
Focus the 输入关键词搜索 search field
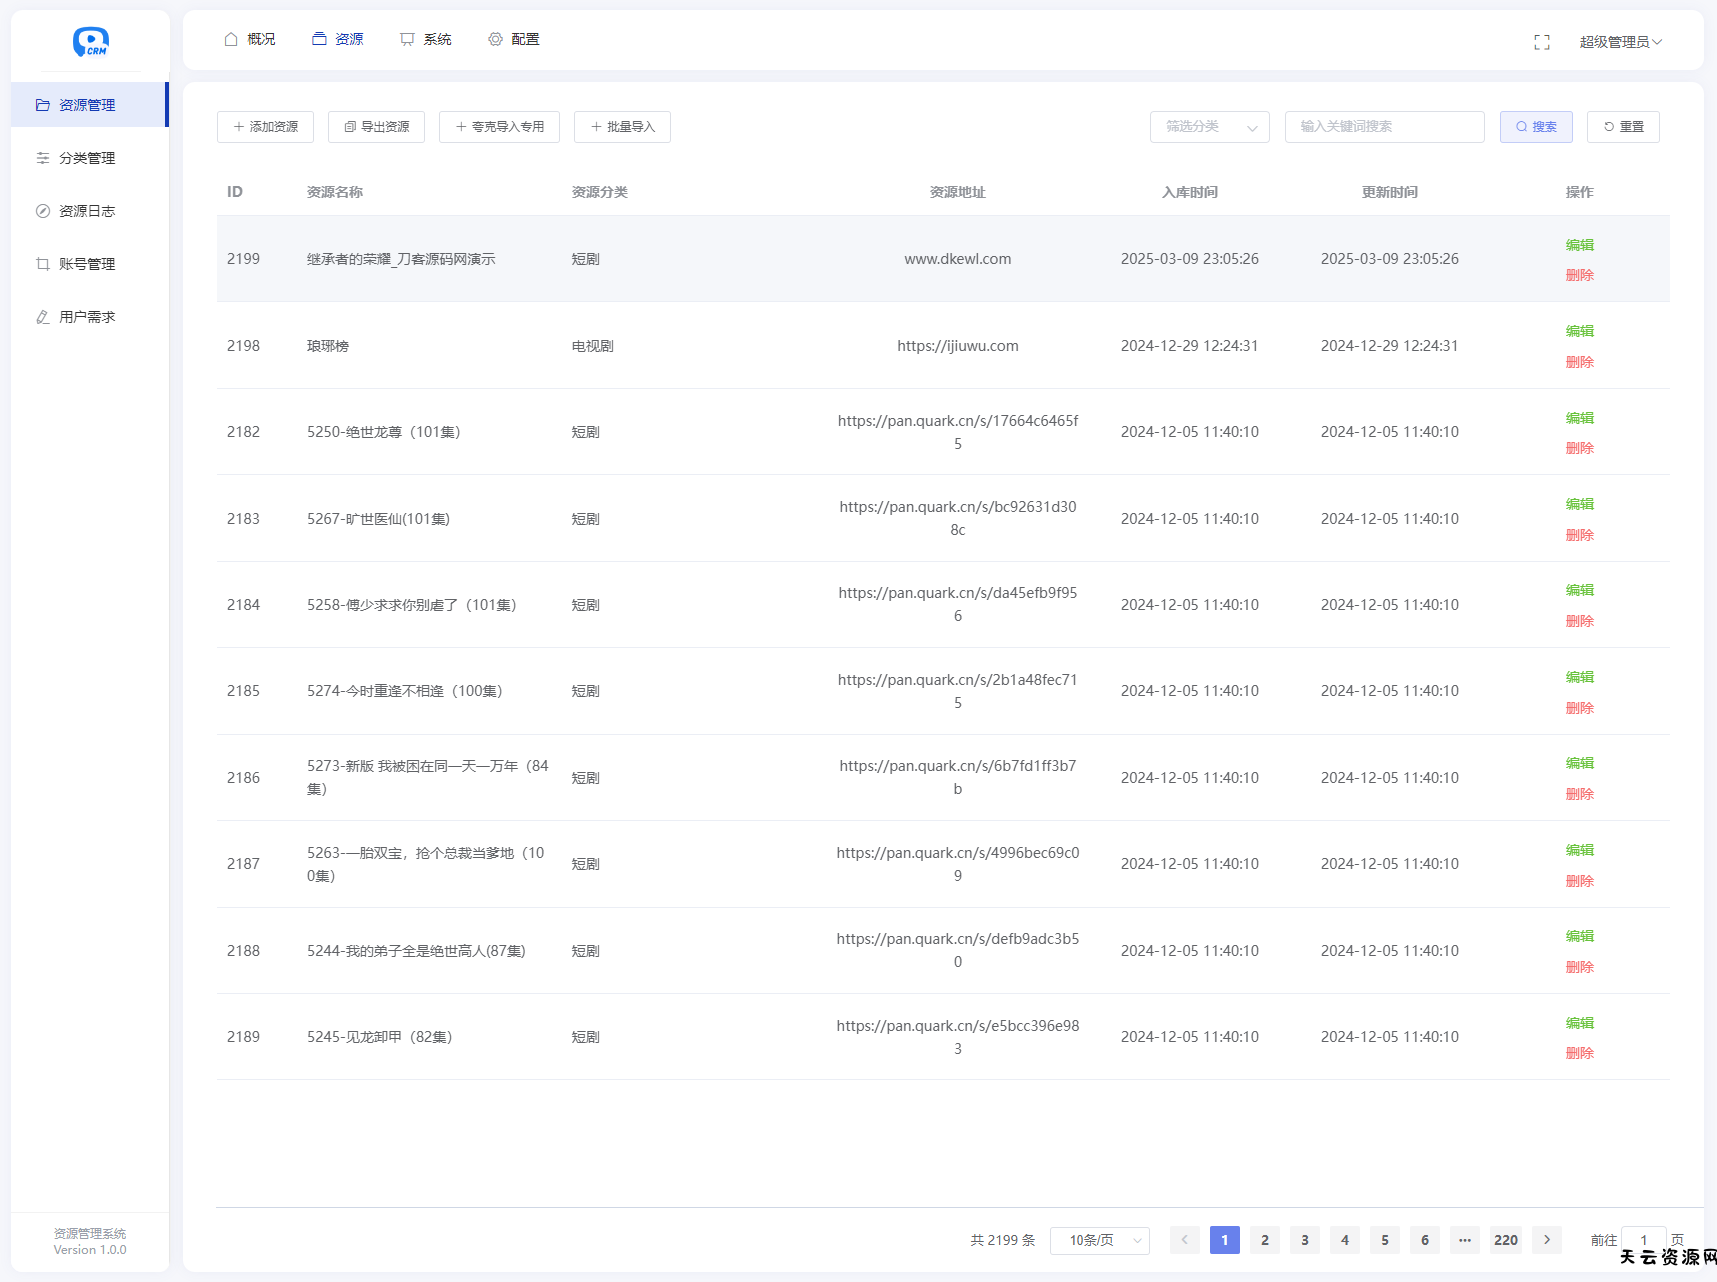1384,127
